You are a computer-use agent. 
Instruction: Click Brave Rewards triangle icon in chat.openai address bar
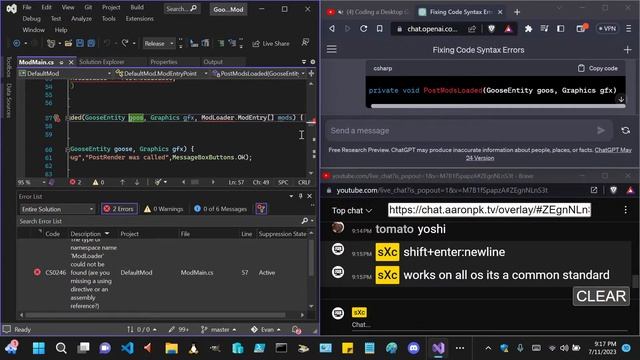[508, 29]
